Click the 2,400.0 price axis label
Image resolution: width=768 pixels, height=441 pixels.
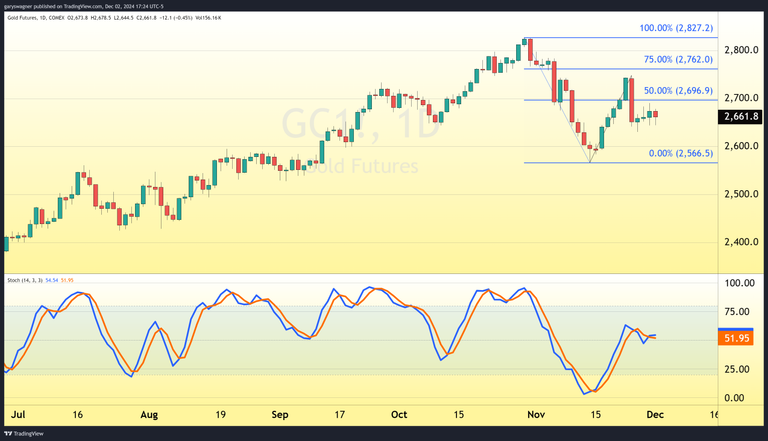[741, 242]
